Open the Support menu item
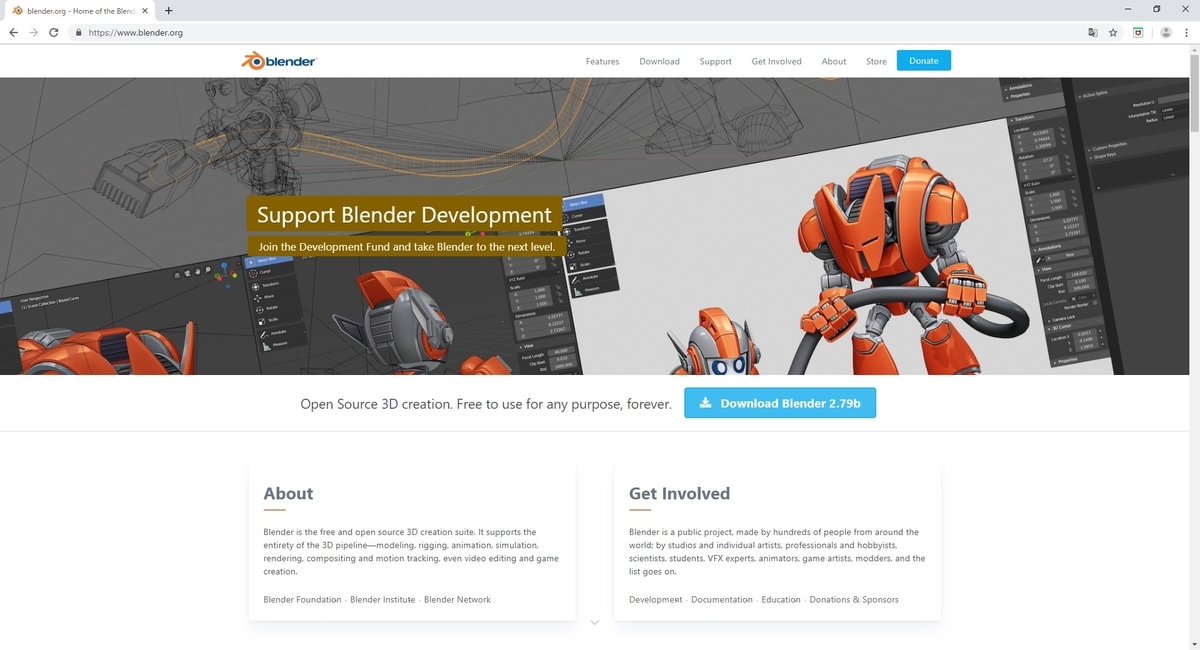The width and height of the screenshot is (1200, 650). (715, 61)
